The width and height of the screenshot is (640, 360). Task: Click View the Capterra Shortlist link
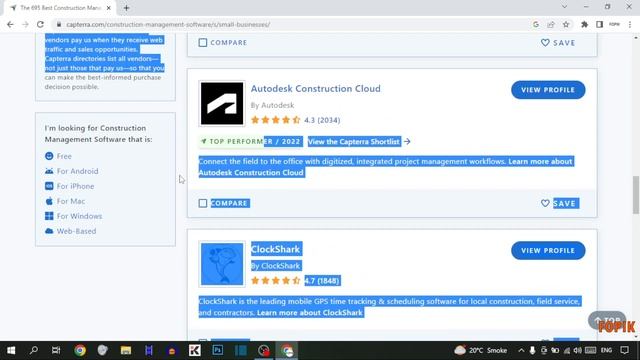353,142
